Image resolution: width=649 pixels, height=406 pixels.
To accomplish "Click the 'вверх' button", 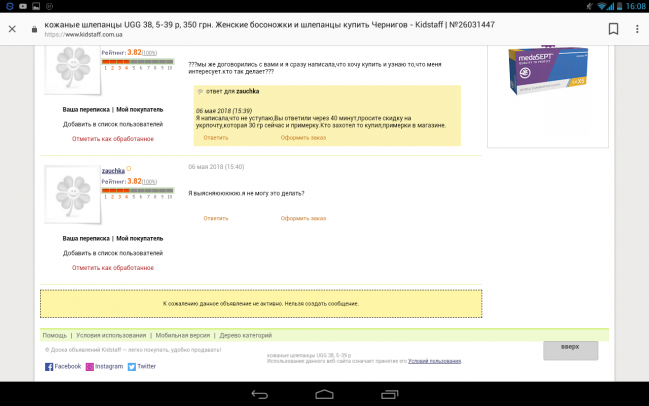I will (x=570, y=350).
